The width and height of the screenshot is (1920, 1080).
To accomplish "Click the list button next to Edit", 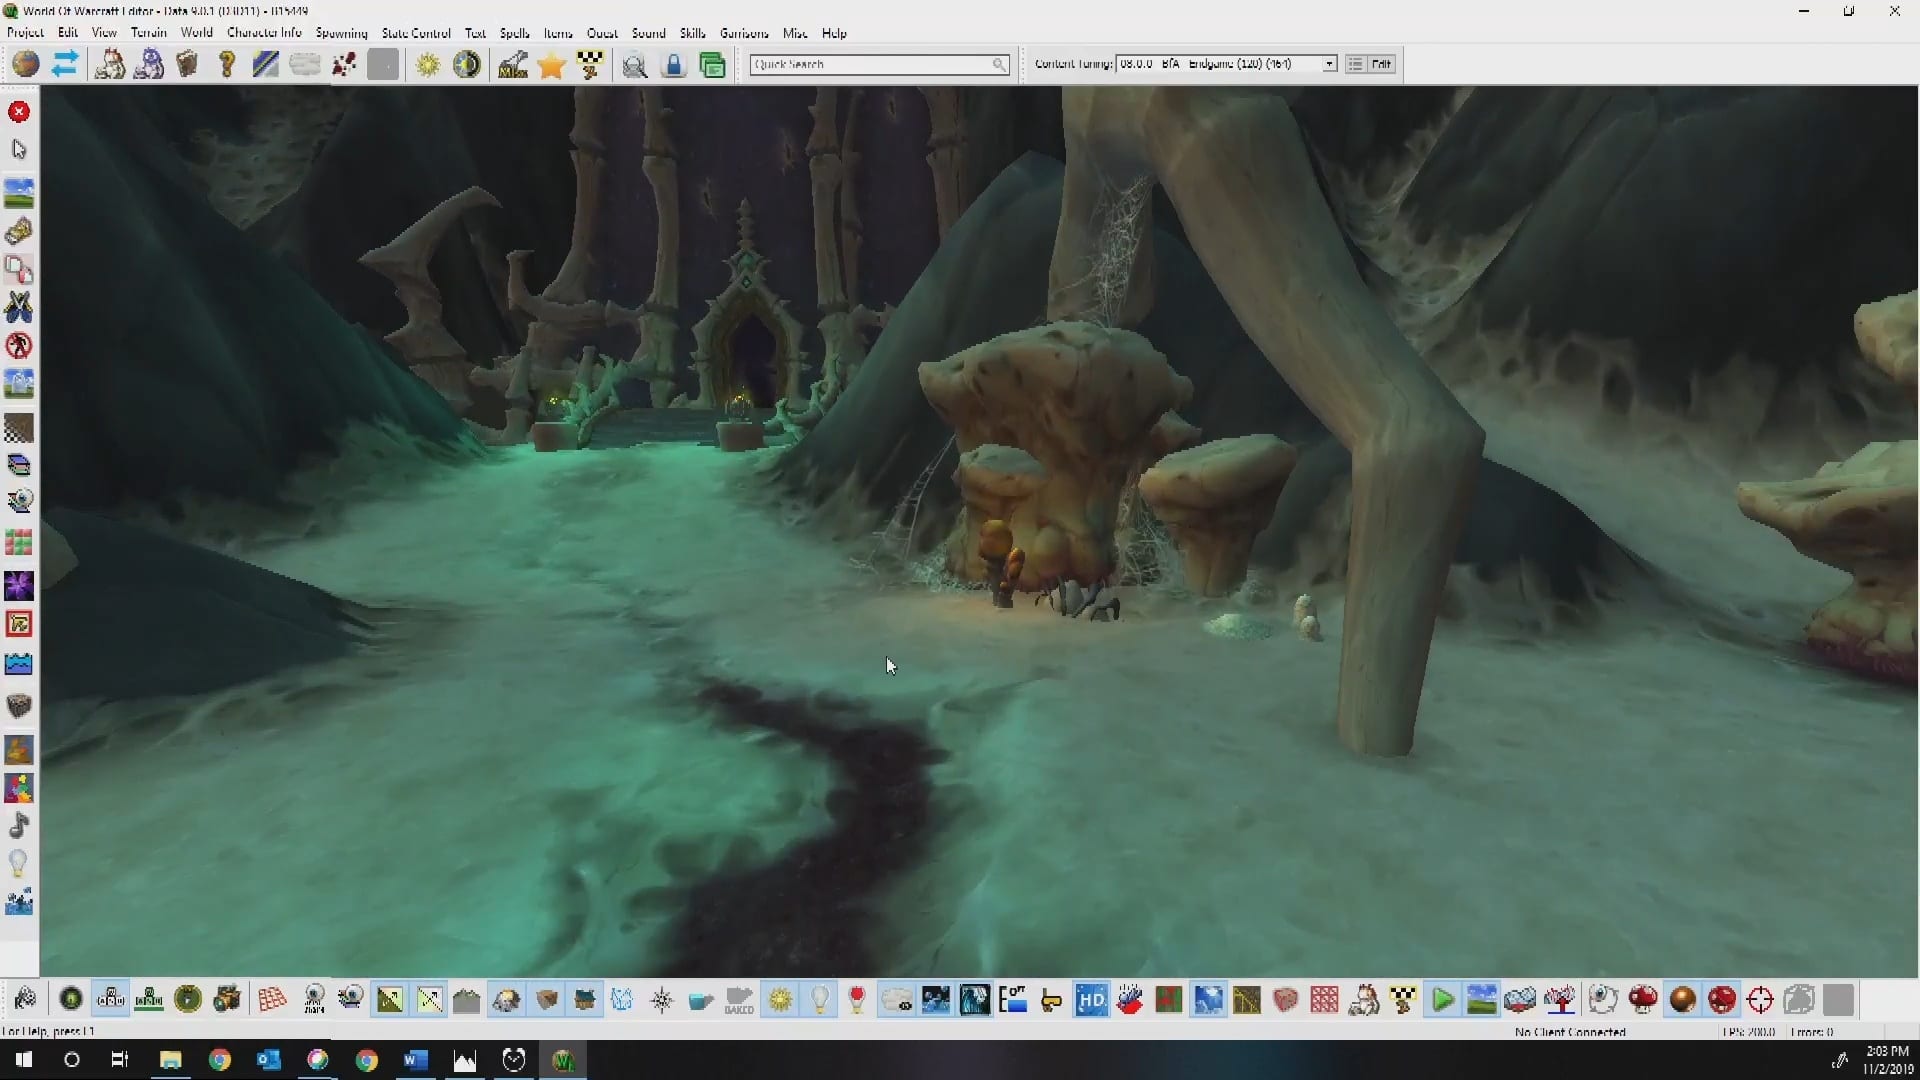I will click(1355, 64).
